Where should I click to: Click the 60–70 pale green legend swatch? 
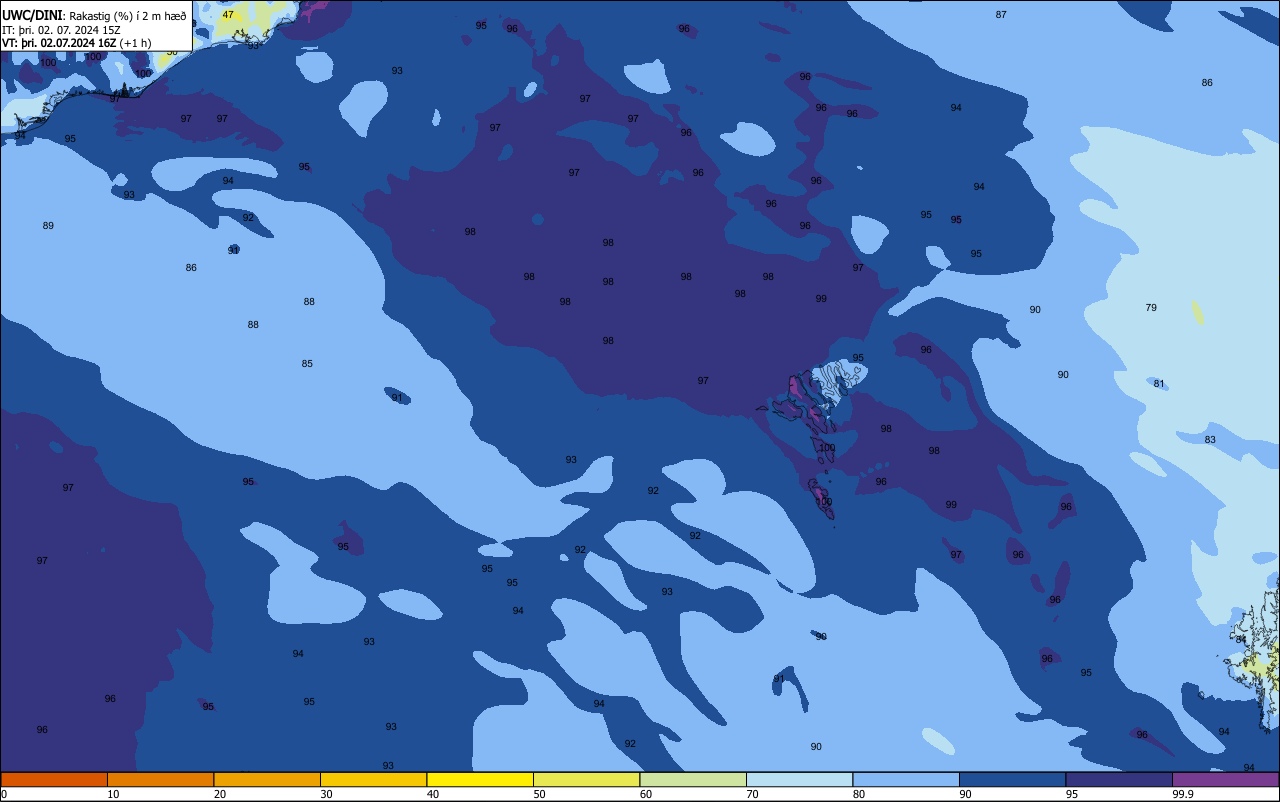pos(693,779)
